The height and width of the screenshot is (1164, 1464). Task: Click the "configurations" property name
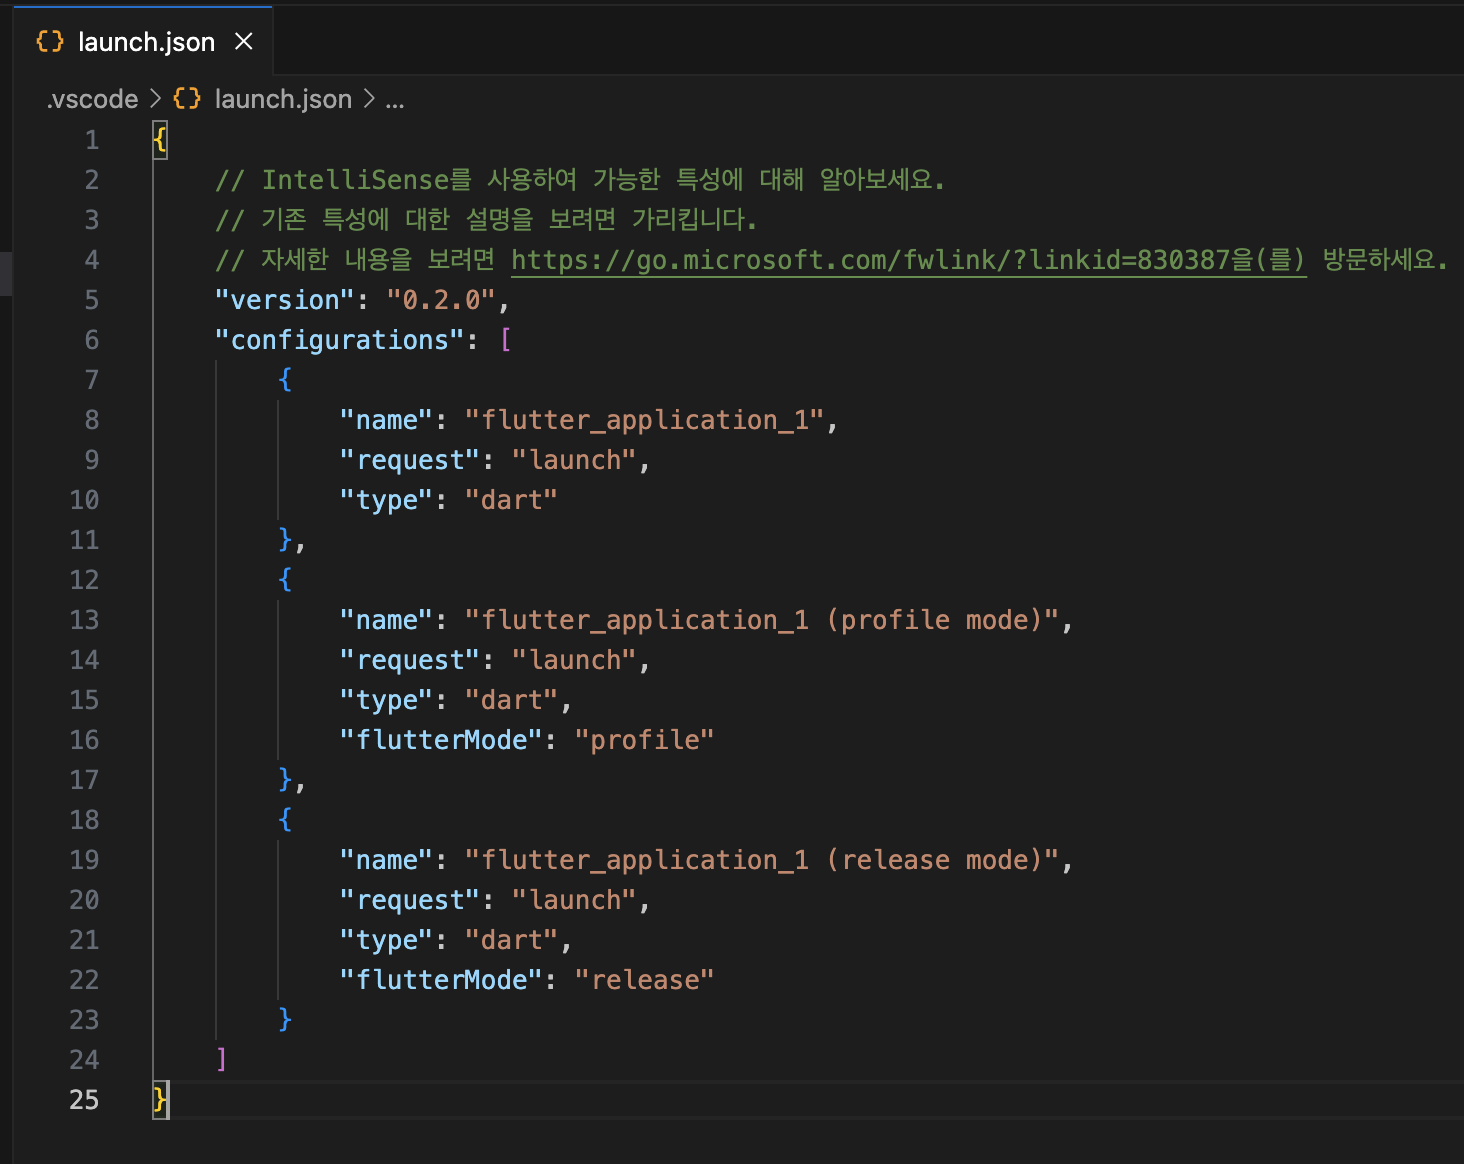[x=341, y=339]
